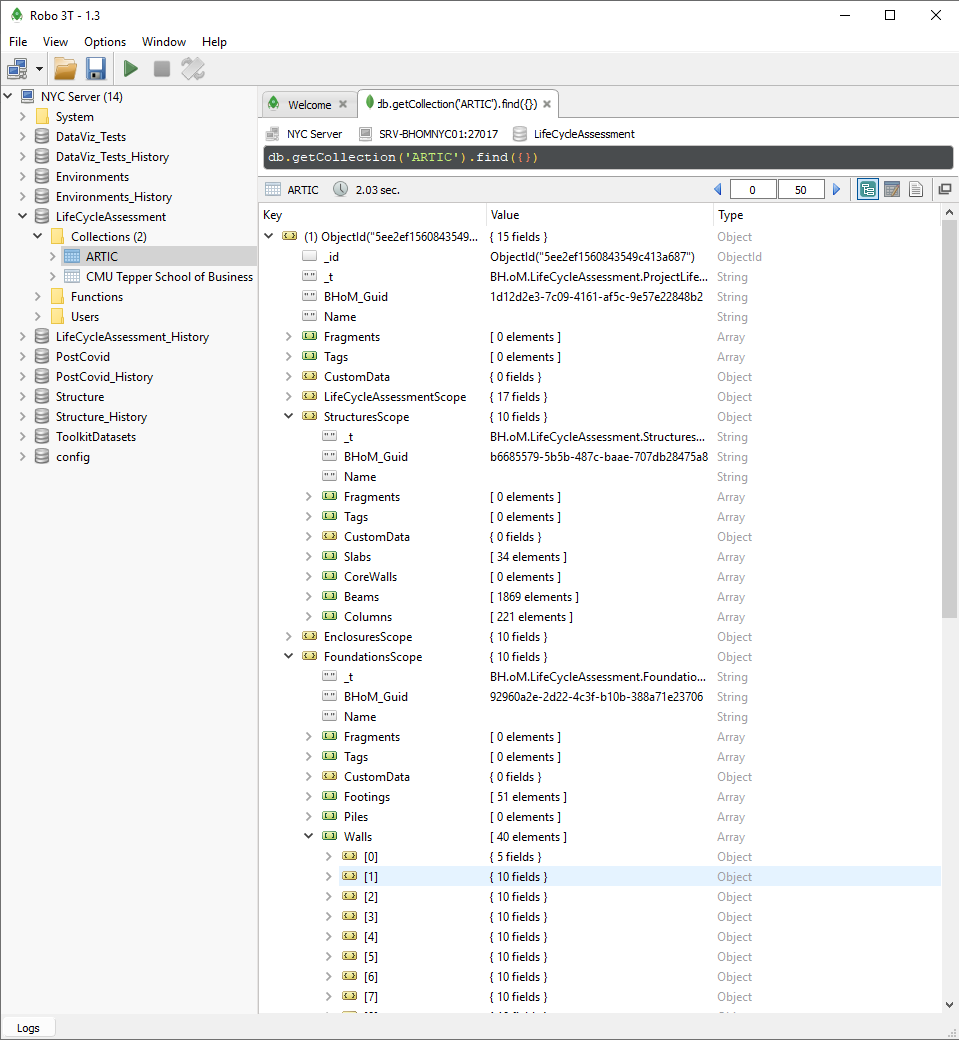Screen dimensions: 959x1040
Task: Collapse the NYC Server connection node
Action: tap(8, 96)
